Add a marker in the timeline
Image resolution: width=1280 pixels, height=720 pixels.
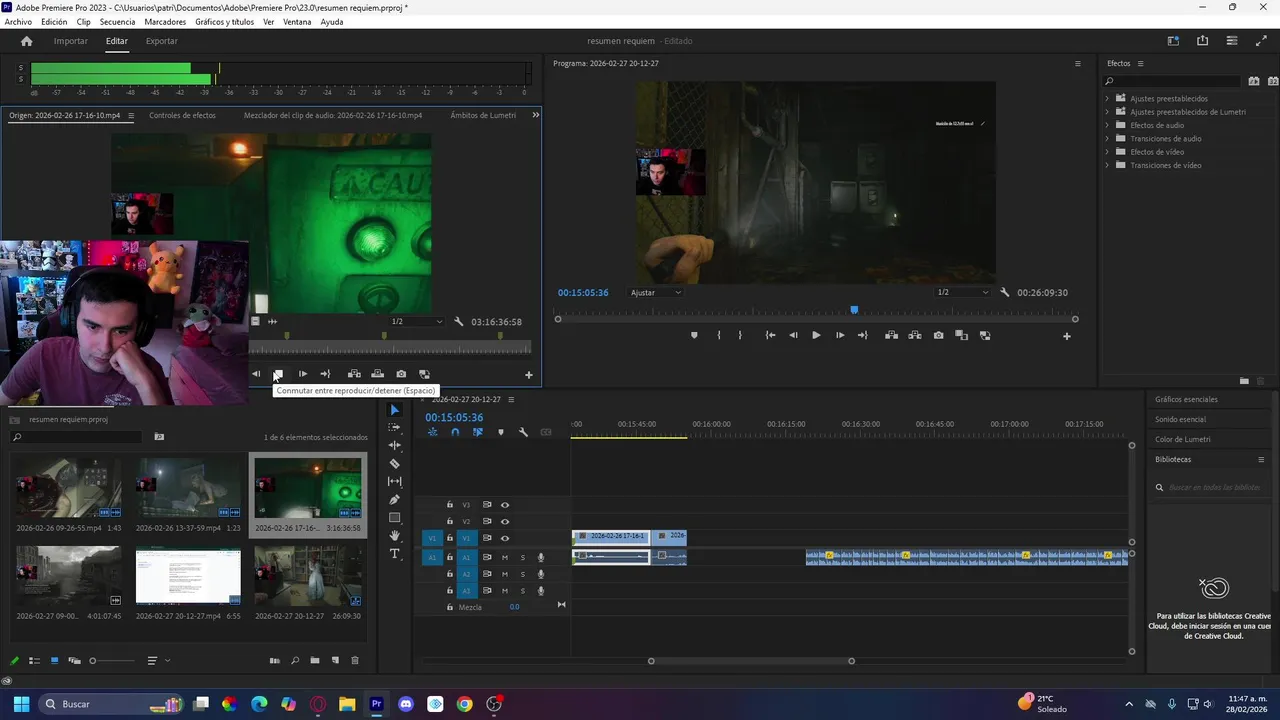click(501, 432)
